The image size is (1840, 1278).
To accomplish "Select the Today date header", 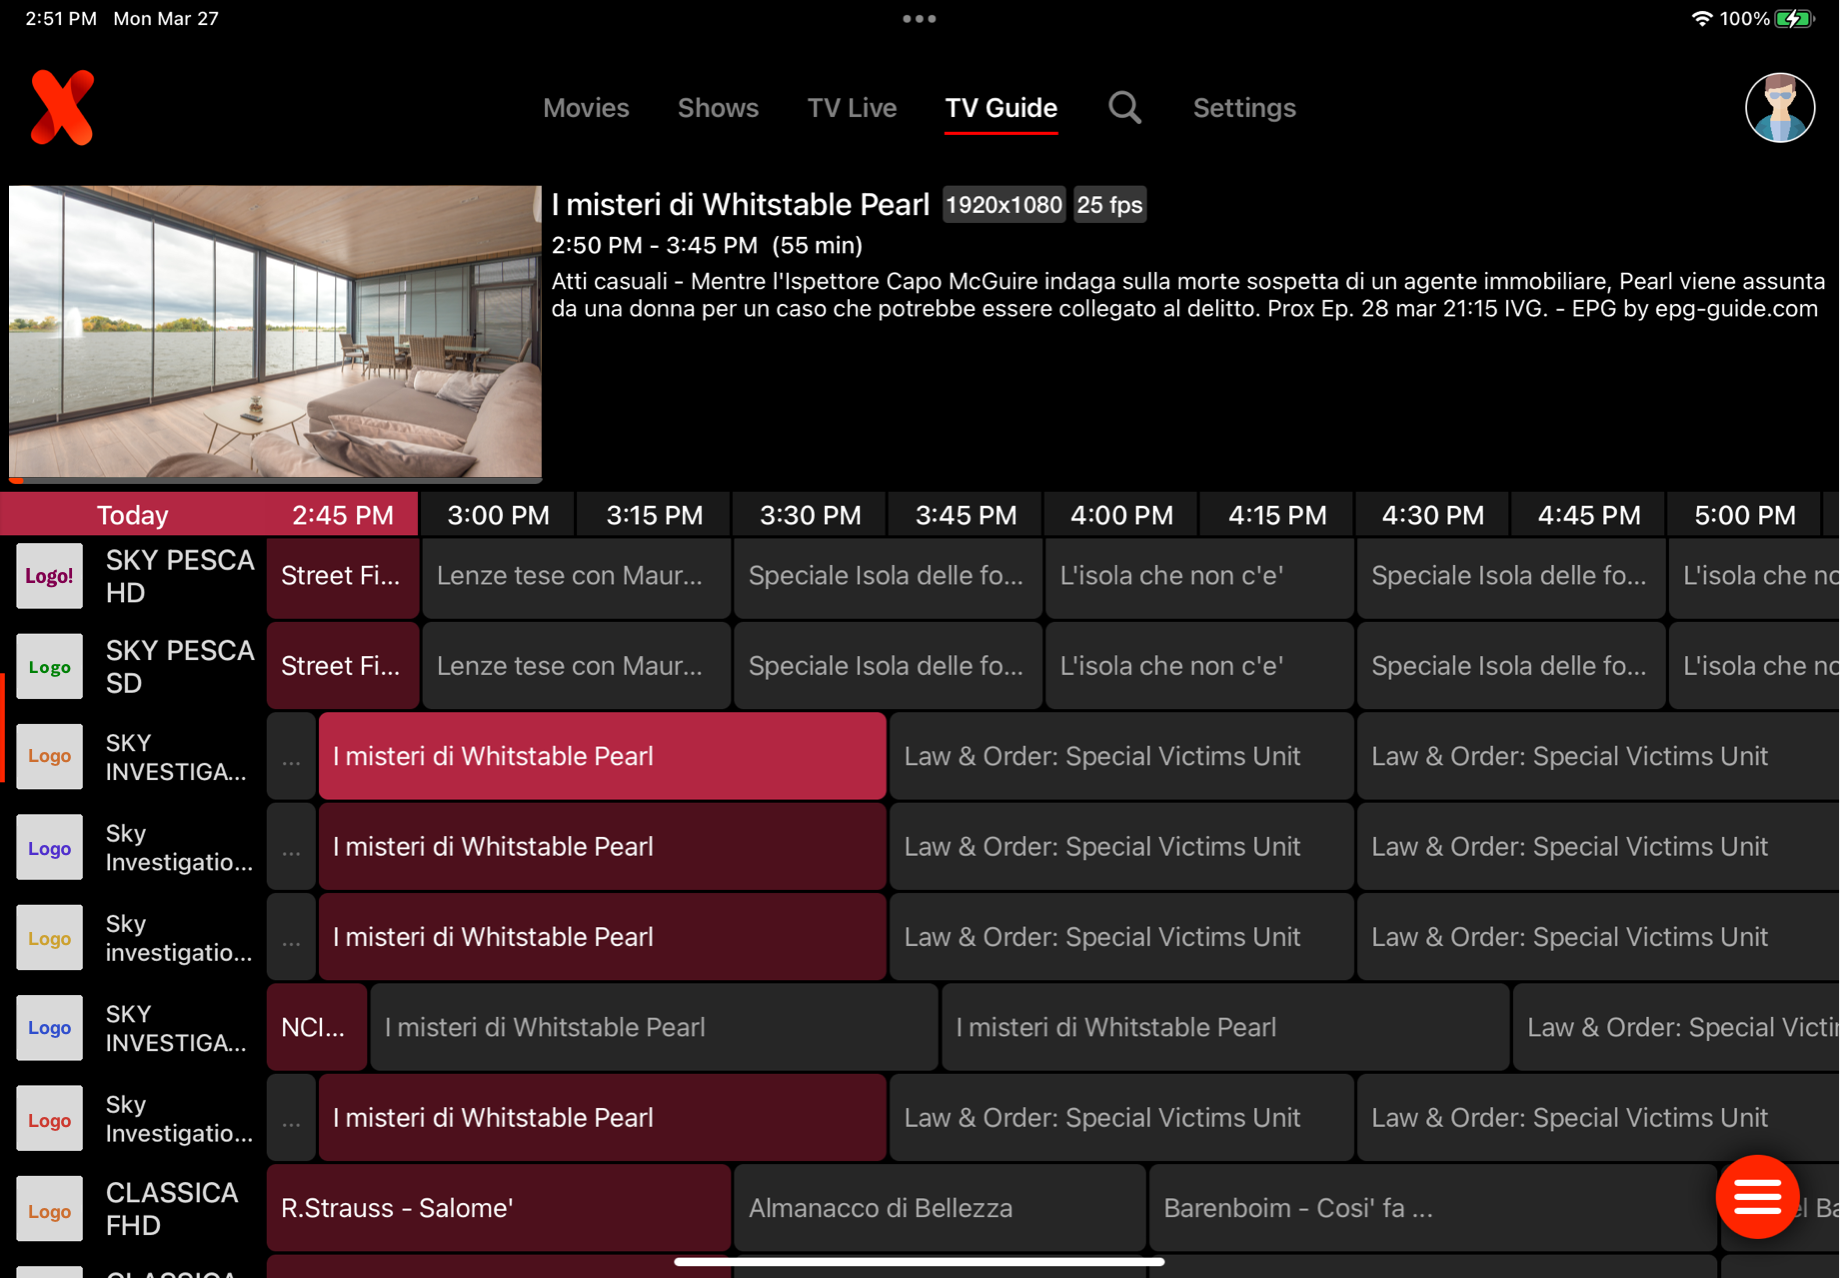I will point(131,514).
